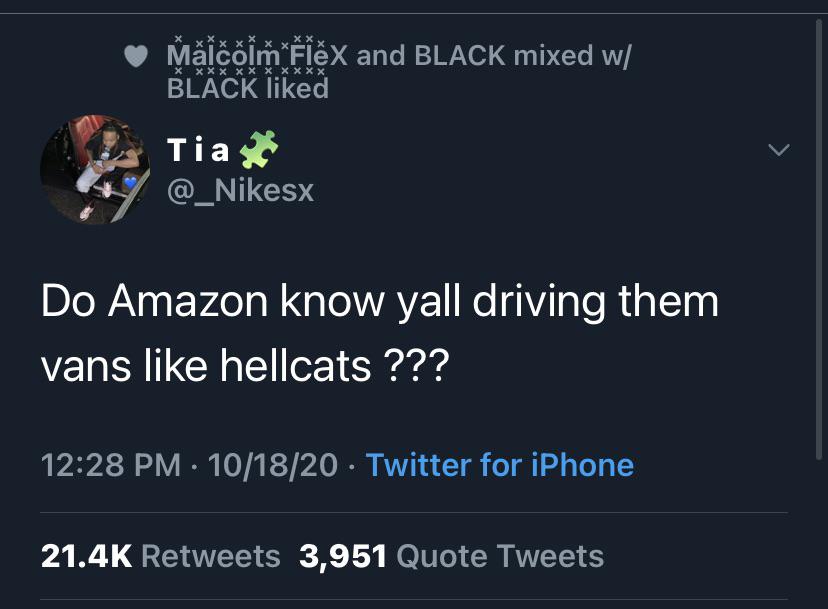Open the Tia display name

coord(199,152)
